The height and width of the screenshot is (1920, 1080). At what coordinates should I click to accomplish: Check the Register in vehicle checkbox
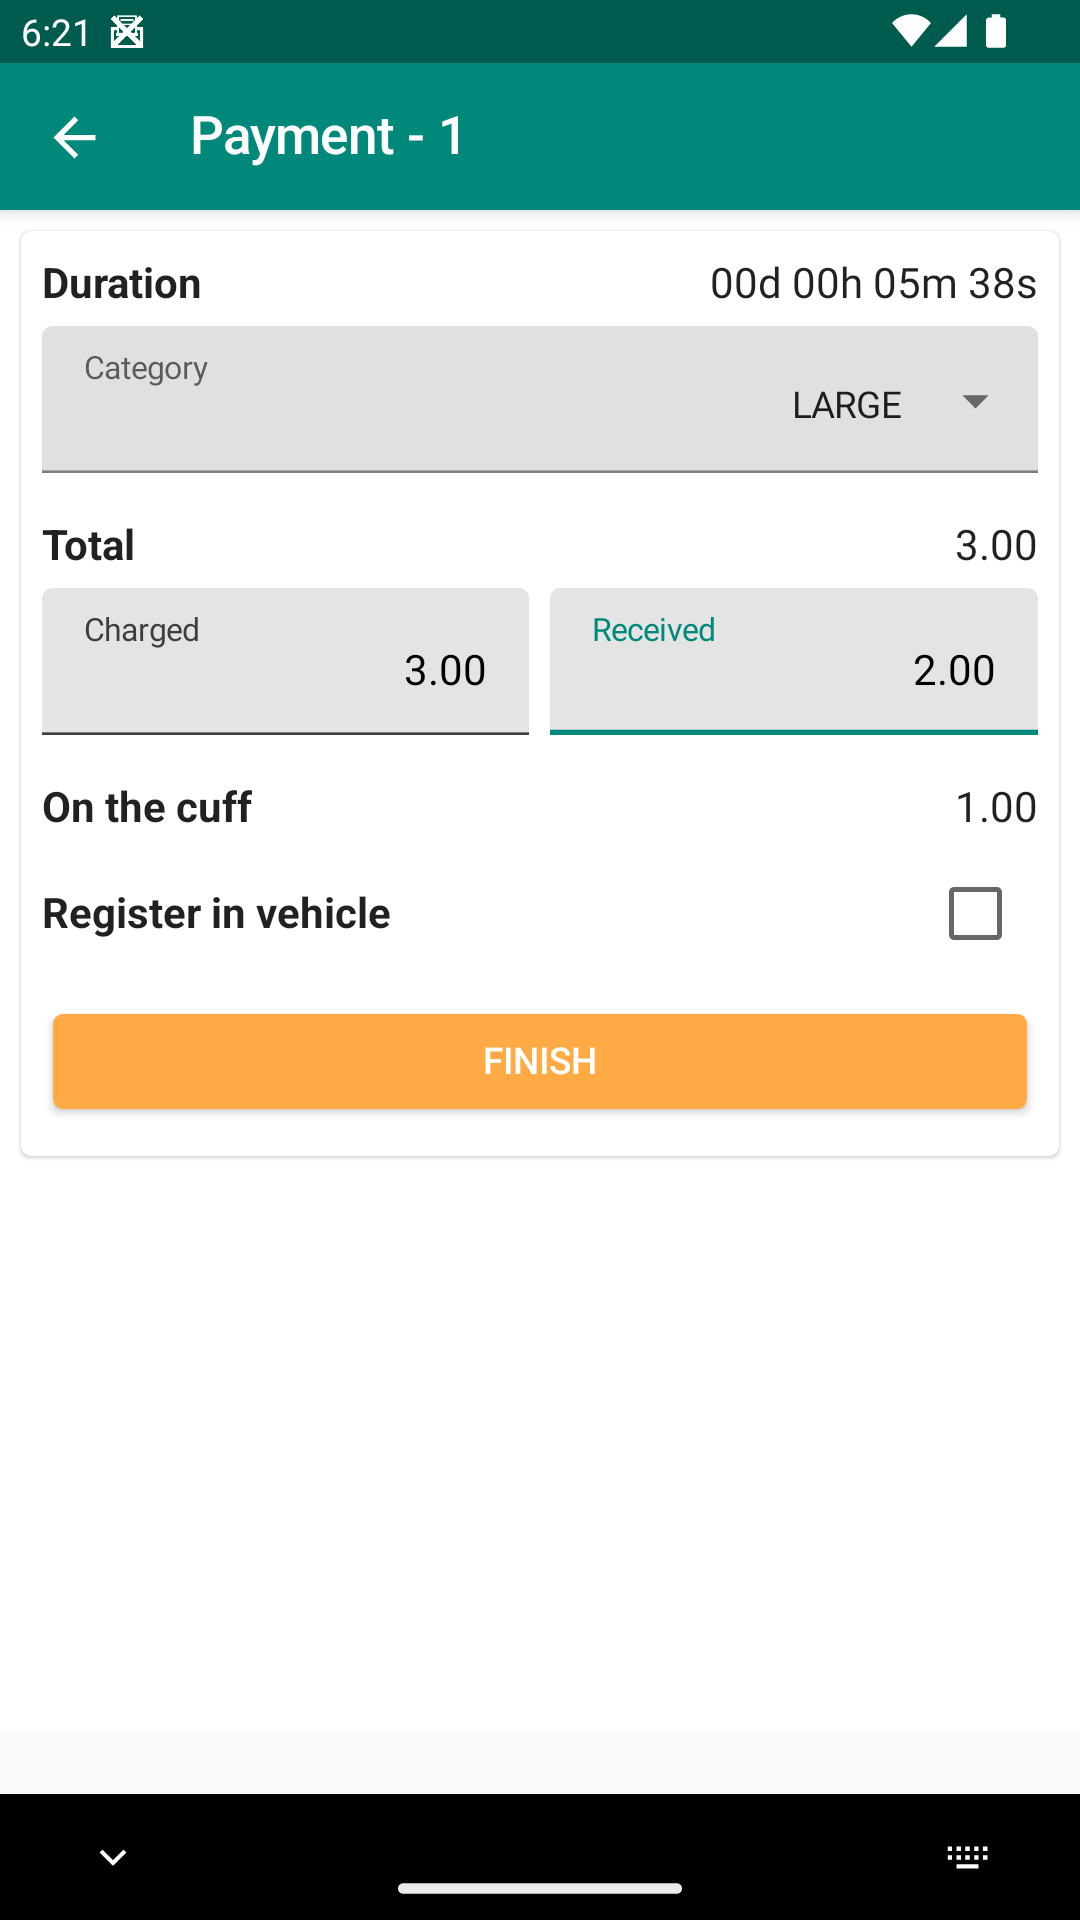tap(975, 913)
